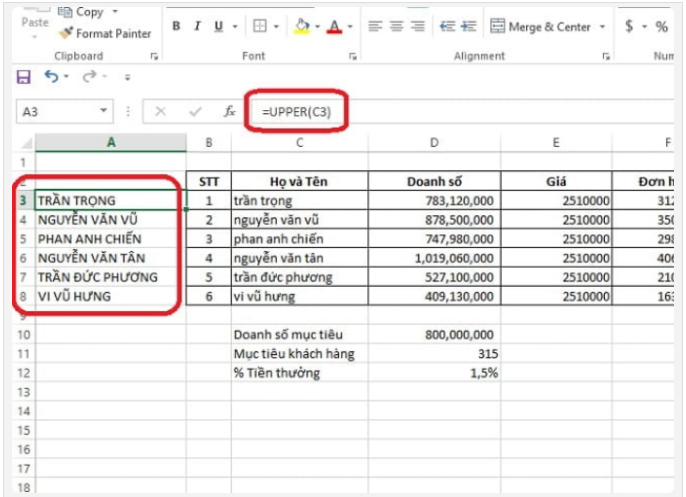The height and width of the screenshot is (497, 686).
Task: Expand the Name Box dropdown arrow
Action: click(x=104, y=110)
